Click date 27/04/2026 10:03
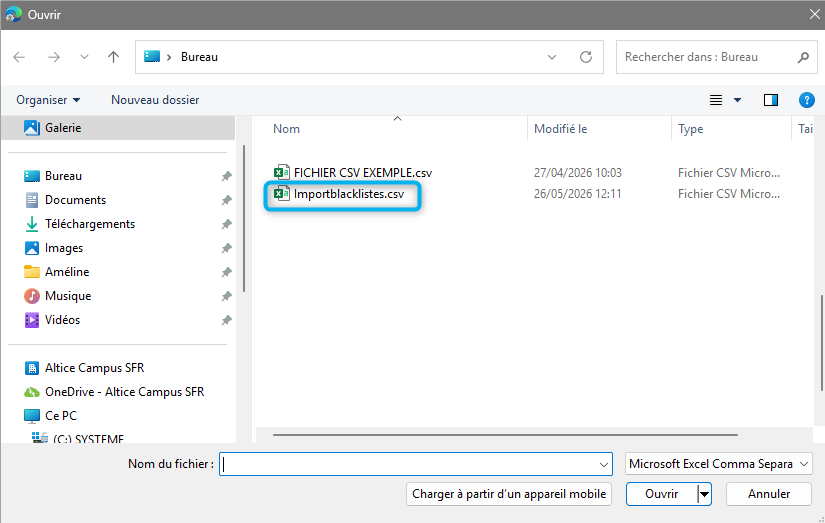Viewport: 825px width, 523px height. coord(578,173)
